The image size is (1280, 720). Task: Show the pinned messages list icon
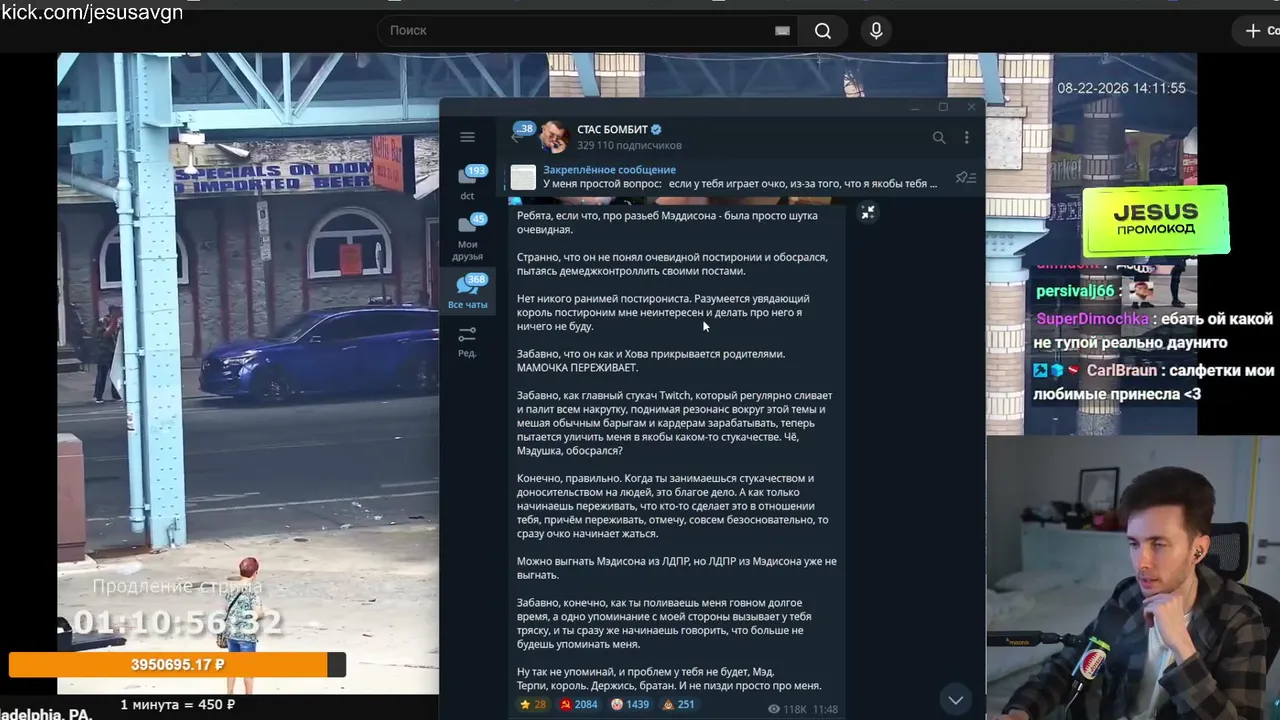[x=965, y=177]
